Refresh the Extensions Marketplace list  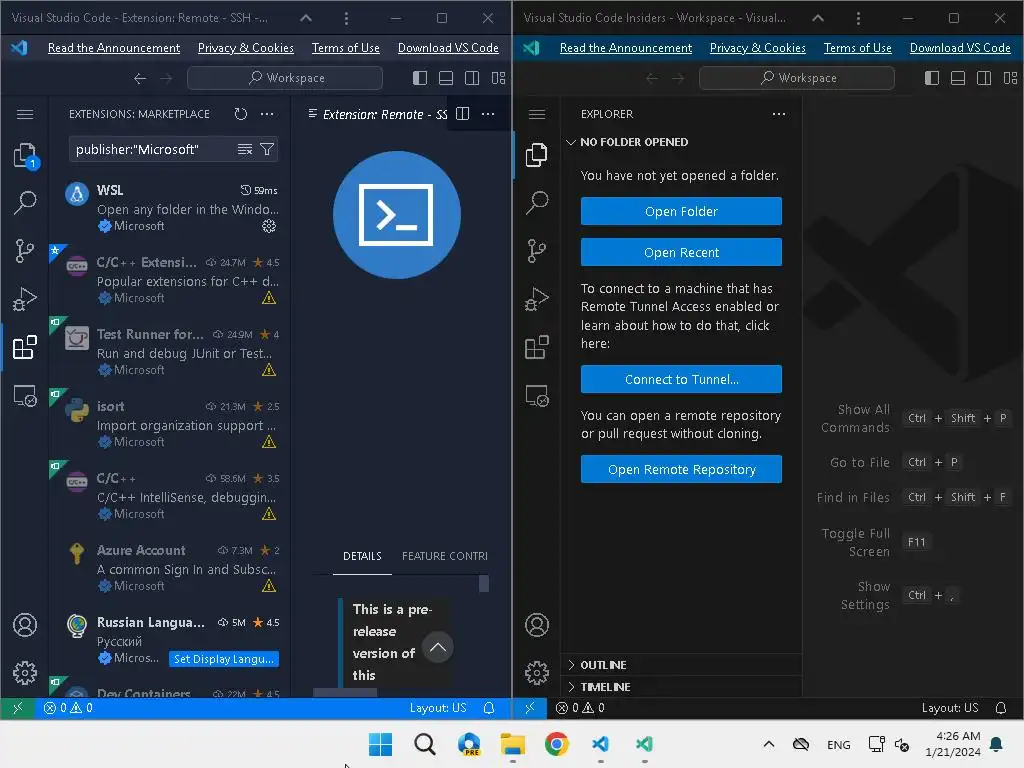[x=241, y=114]
